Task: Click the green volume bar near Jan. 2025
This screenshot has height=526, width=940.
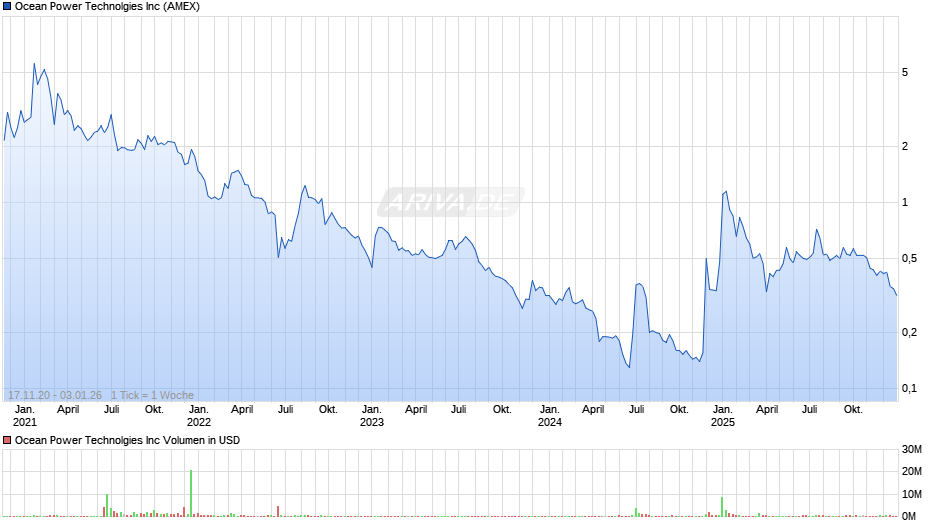Action: [722, 507]
